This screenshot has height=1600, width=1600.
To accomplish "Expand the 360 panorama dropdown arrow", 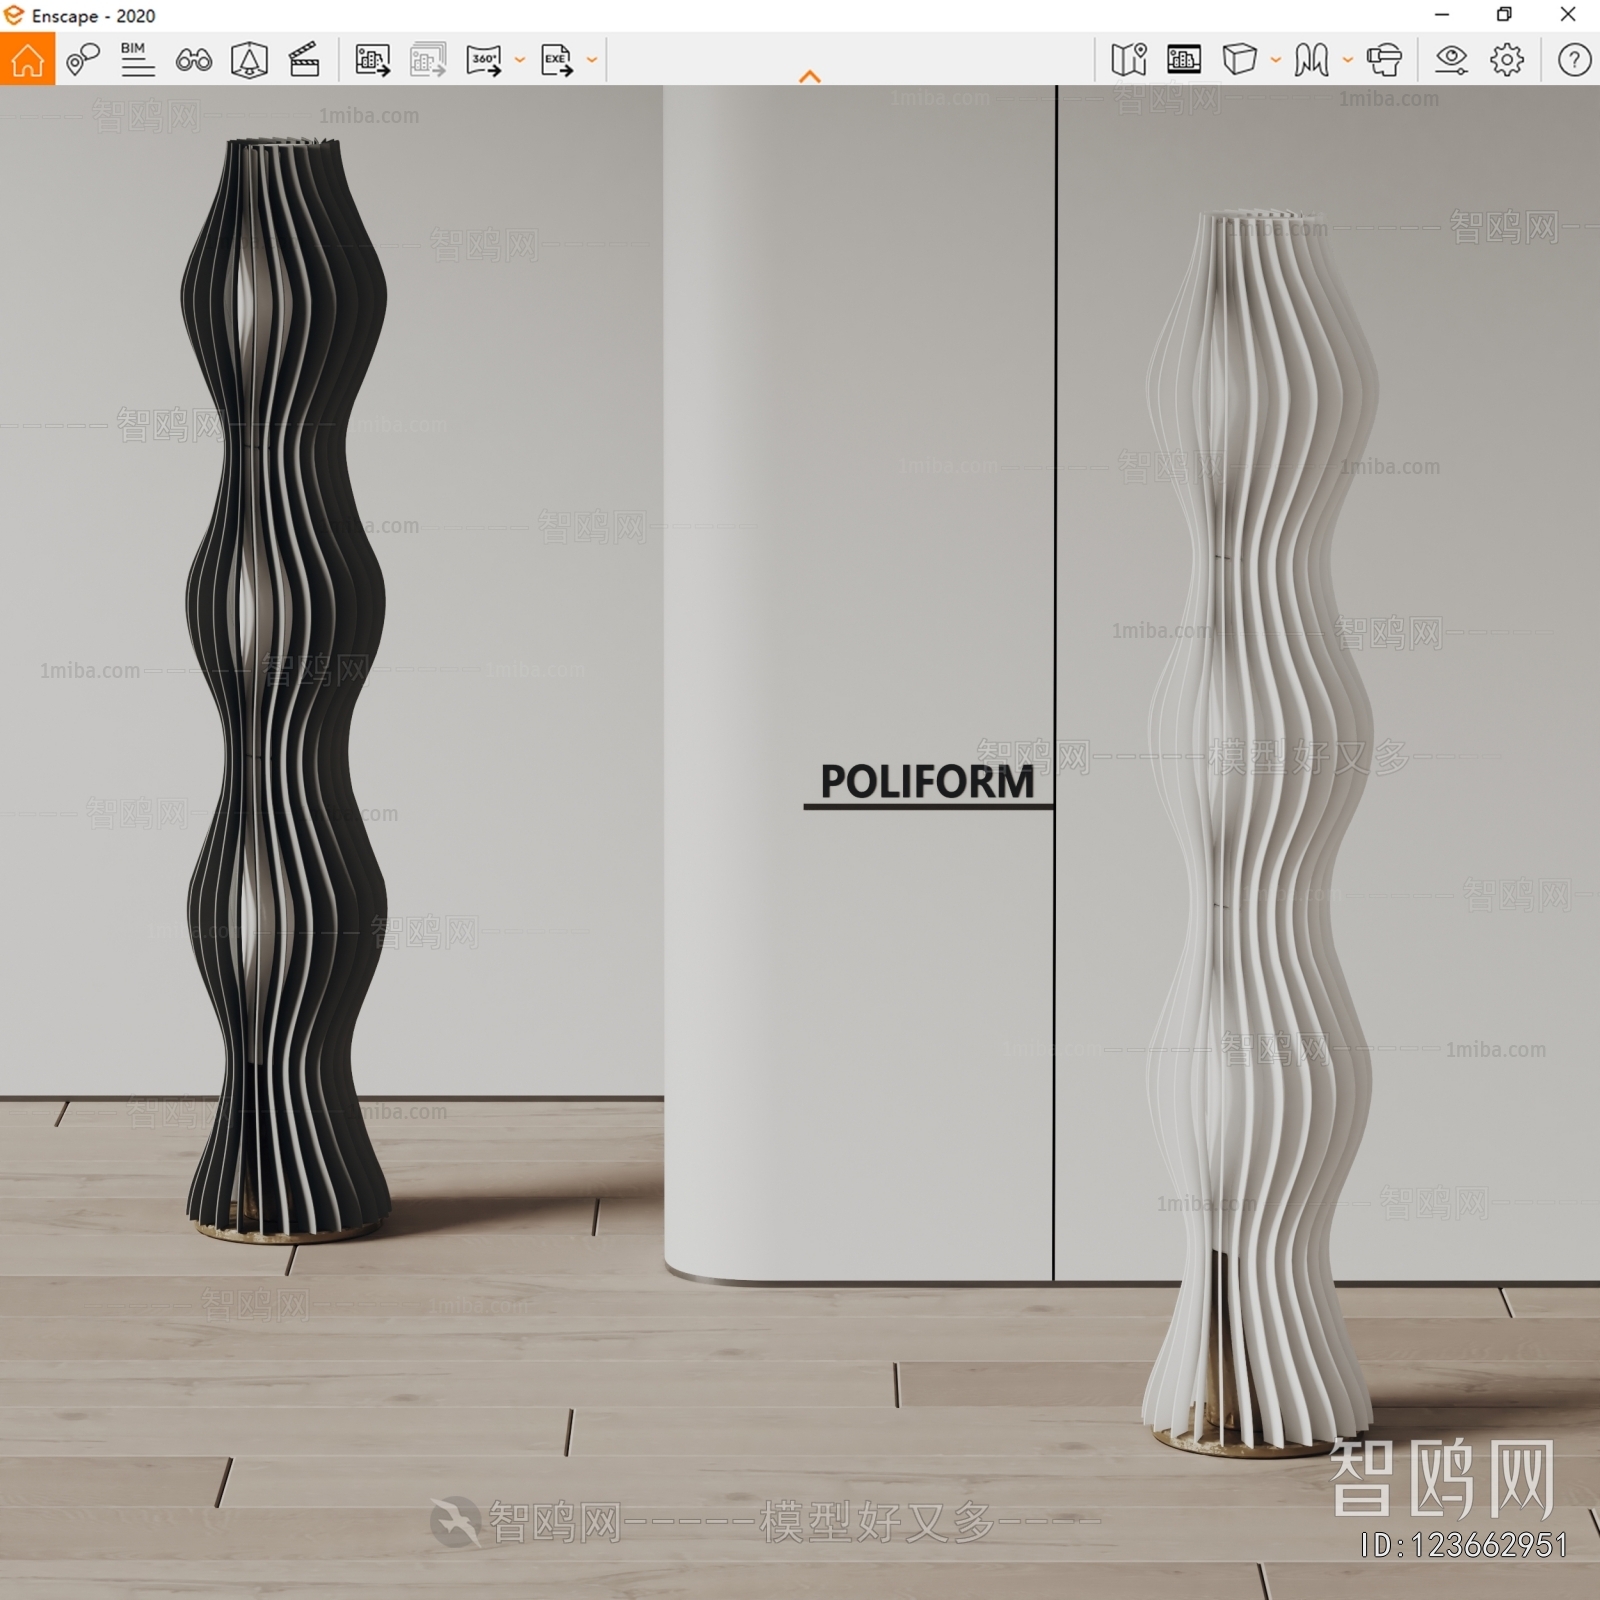I will click(520, 60).
